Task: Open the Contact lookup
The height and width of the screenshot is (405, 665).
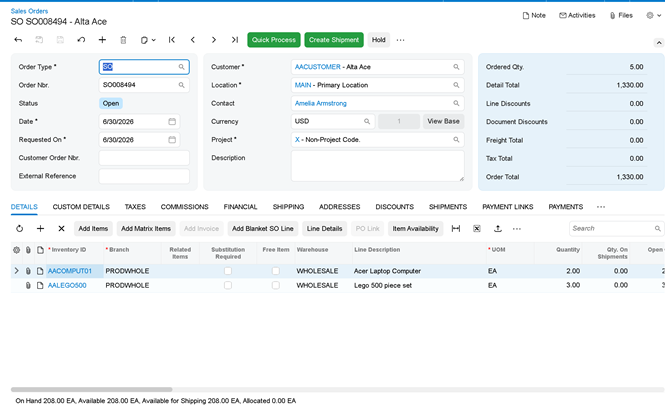Action: coord(456,103)
